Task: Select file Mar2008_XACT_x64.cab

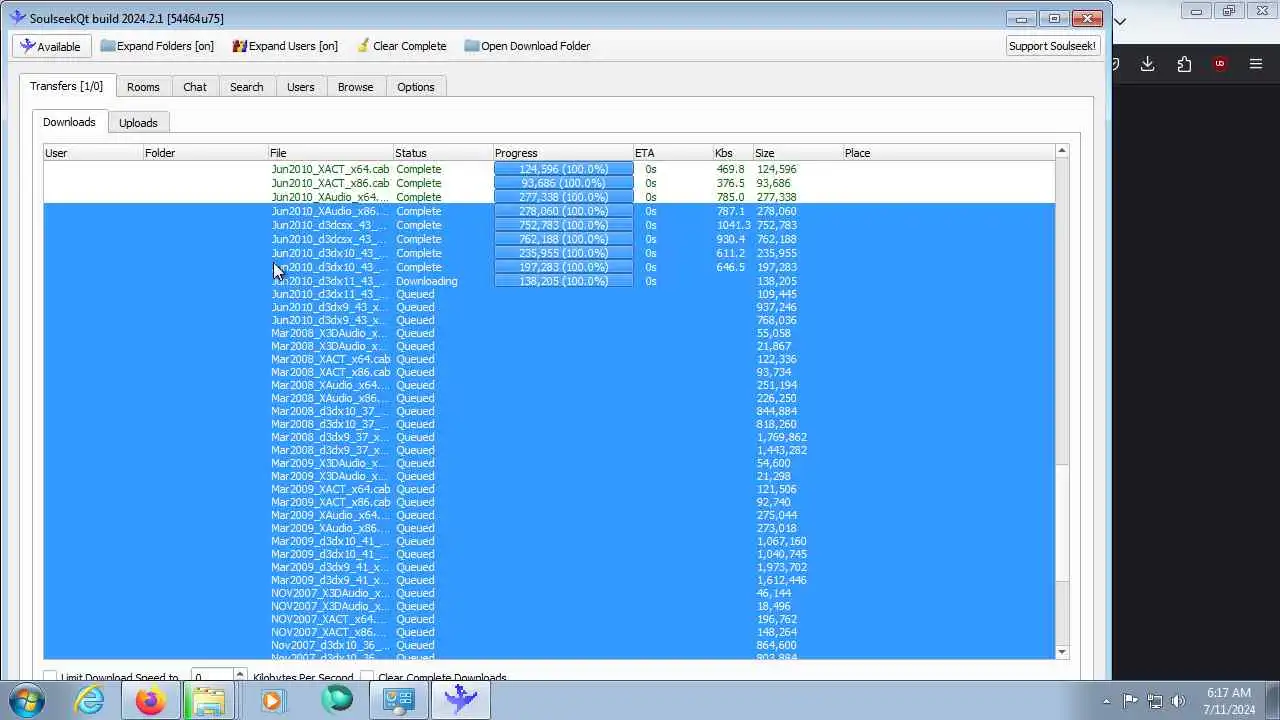Action: click(x=330, y=359)
